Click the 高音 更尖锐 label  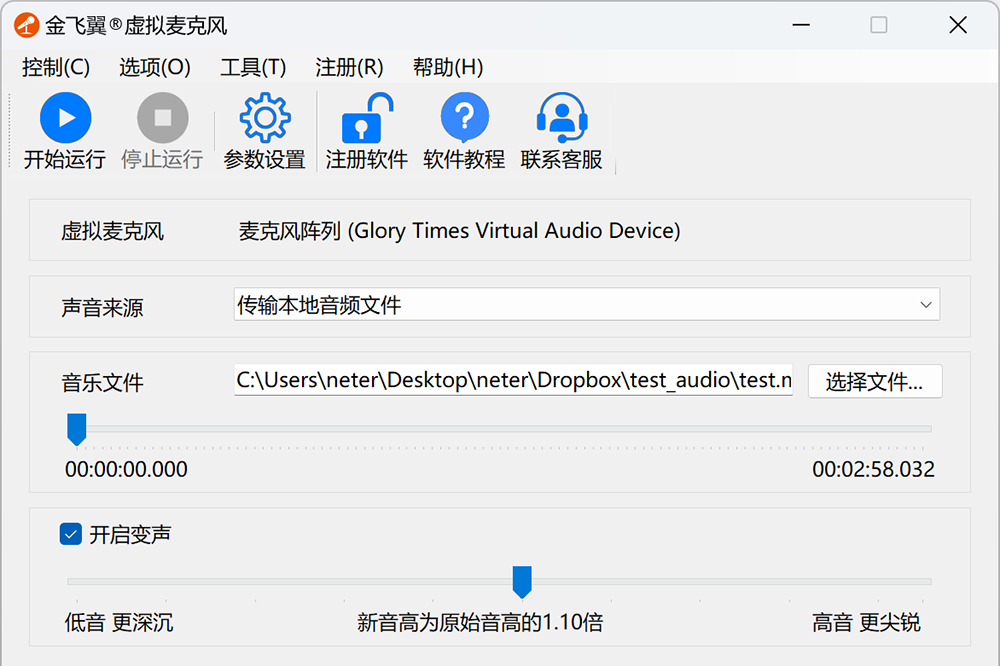pyautogui.click(x=866, y=623)
